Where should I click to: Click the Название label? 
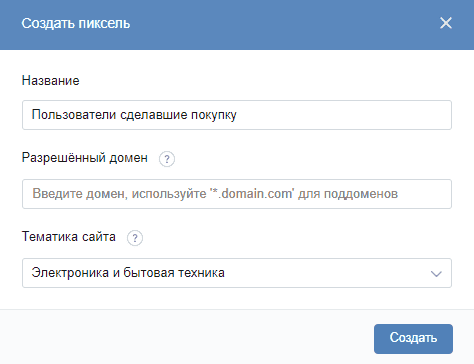(51, 81)
